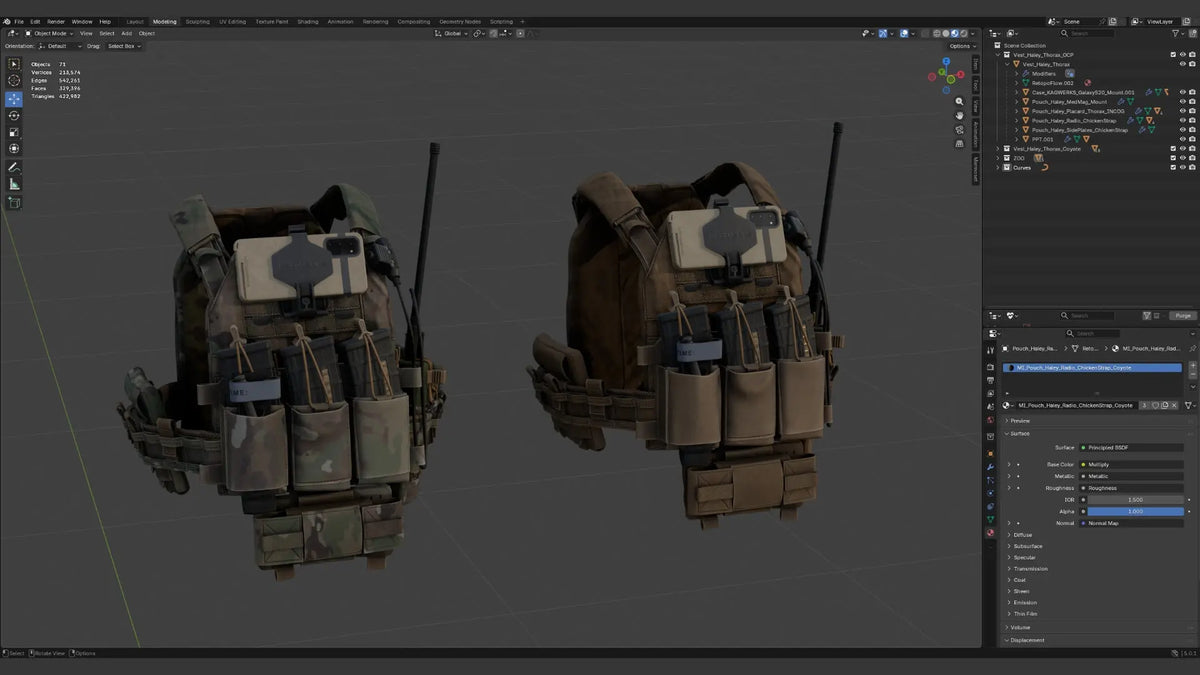The width and height of the screenshot is (1200, 675).
Task: Select the Measure tool
Action: [14, 184]
